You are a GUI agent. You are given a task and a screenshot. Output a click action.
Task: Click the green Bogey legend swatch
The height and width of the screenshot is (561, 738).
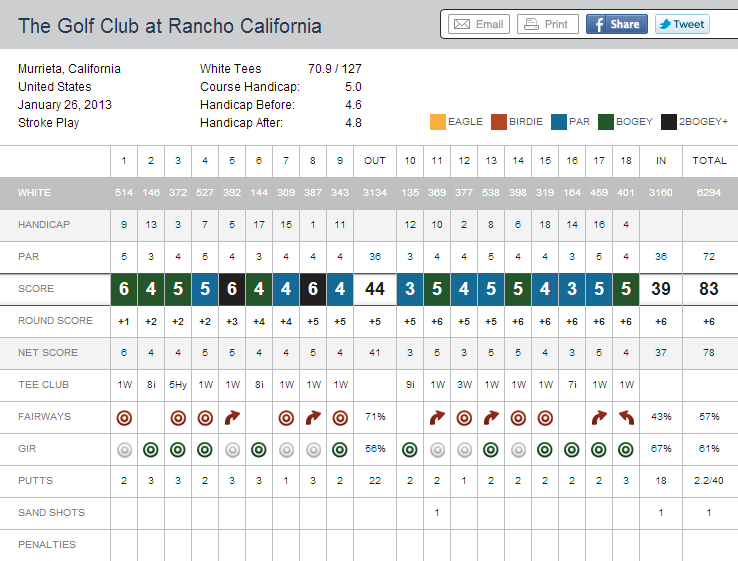(x=607, y=122)
